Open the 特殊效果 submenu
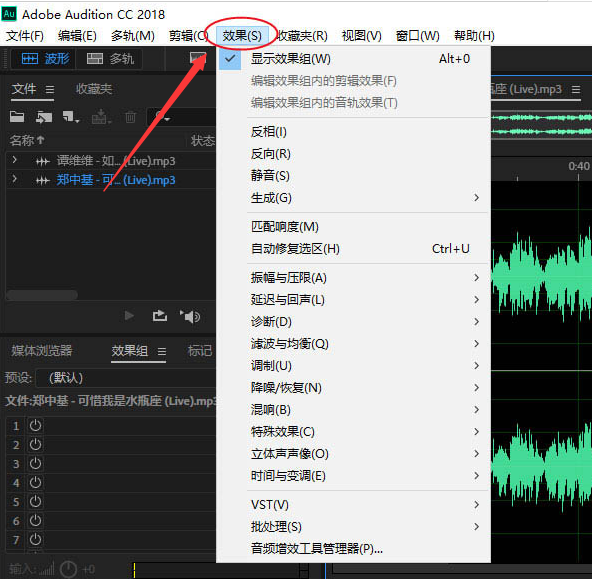Screen dimensions: 592x579 tap(354, 431)
